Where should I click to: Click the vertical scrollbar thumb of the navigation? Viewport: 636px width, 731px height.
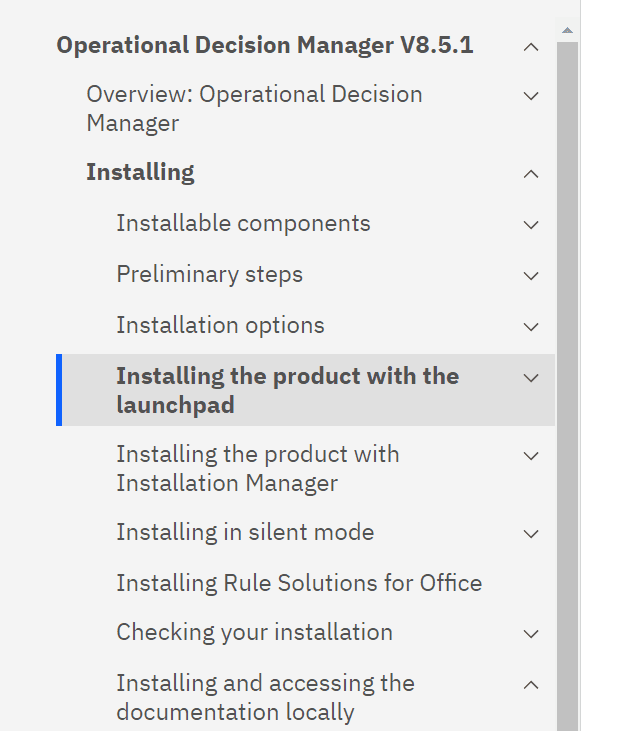pyautogui.click(x=567, y=380)
